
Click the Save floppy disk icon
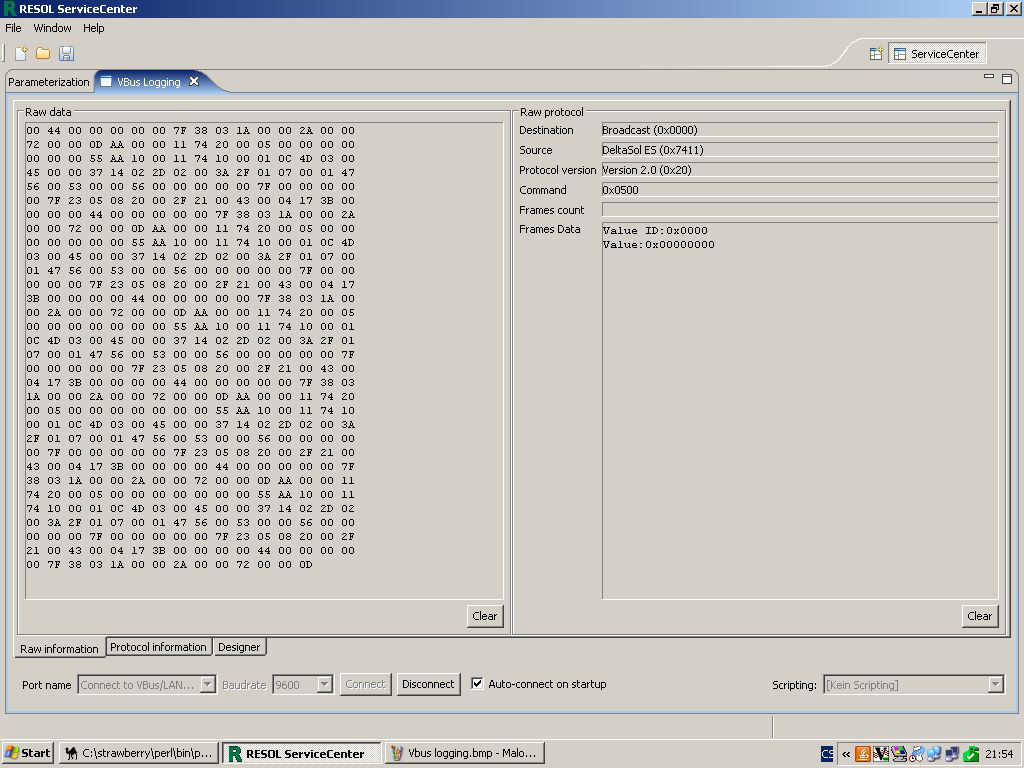point(66,53)
